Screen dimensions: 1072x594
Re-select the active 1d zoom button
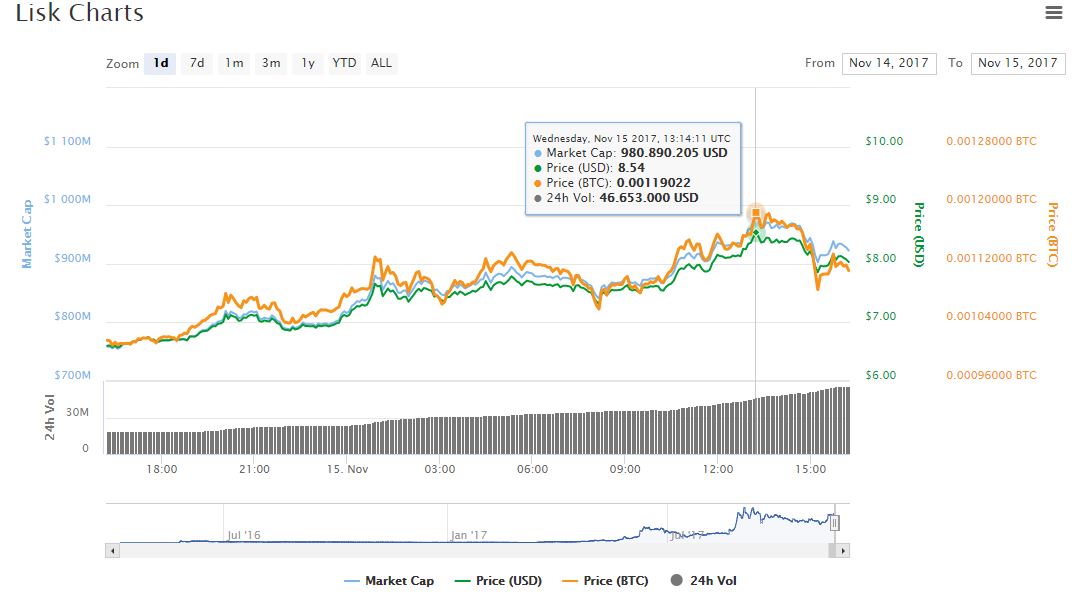[x=159, y=62]
